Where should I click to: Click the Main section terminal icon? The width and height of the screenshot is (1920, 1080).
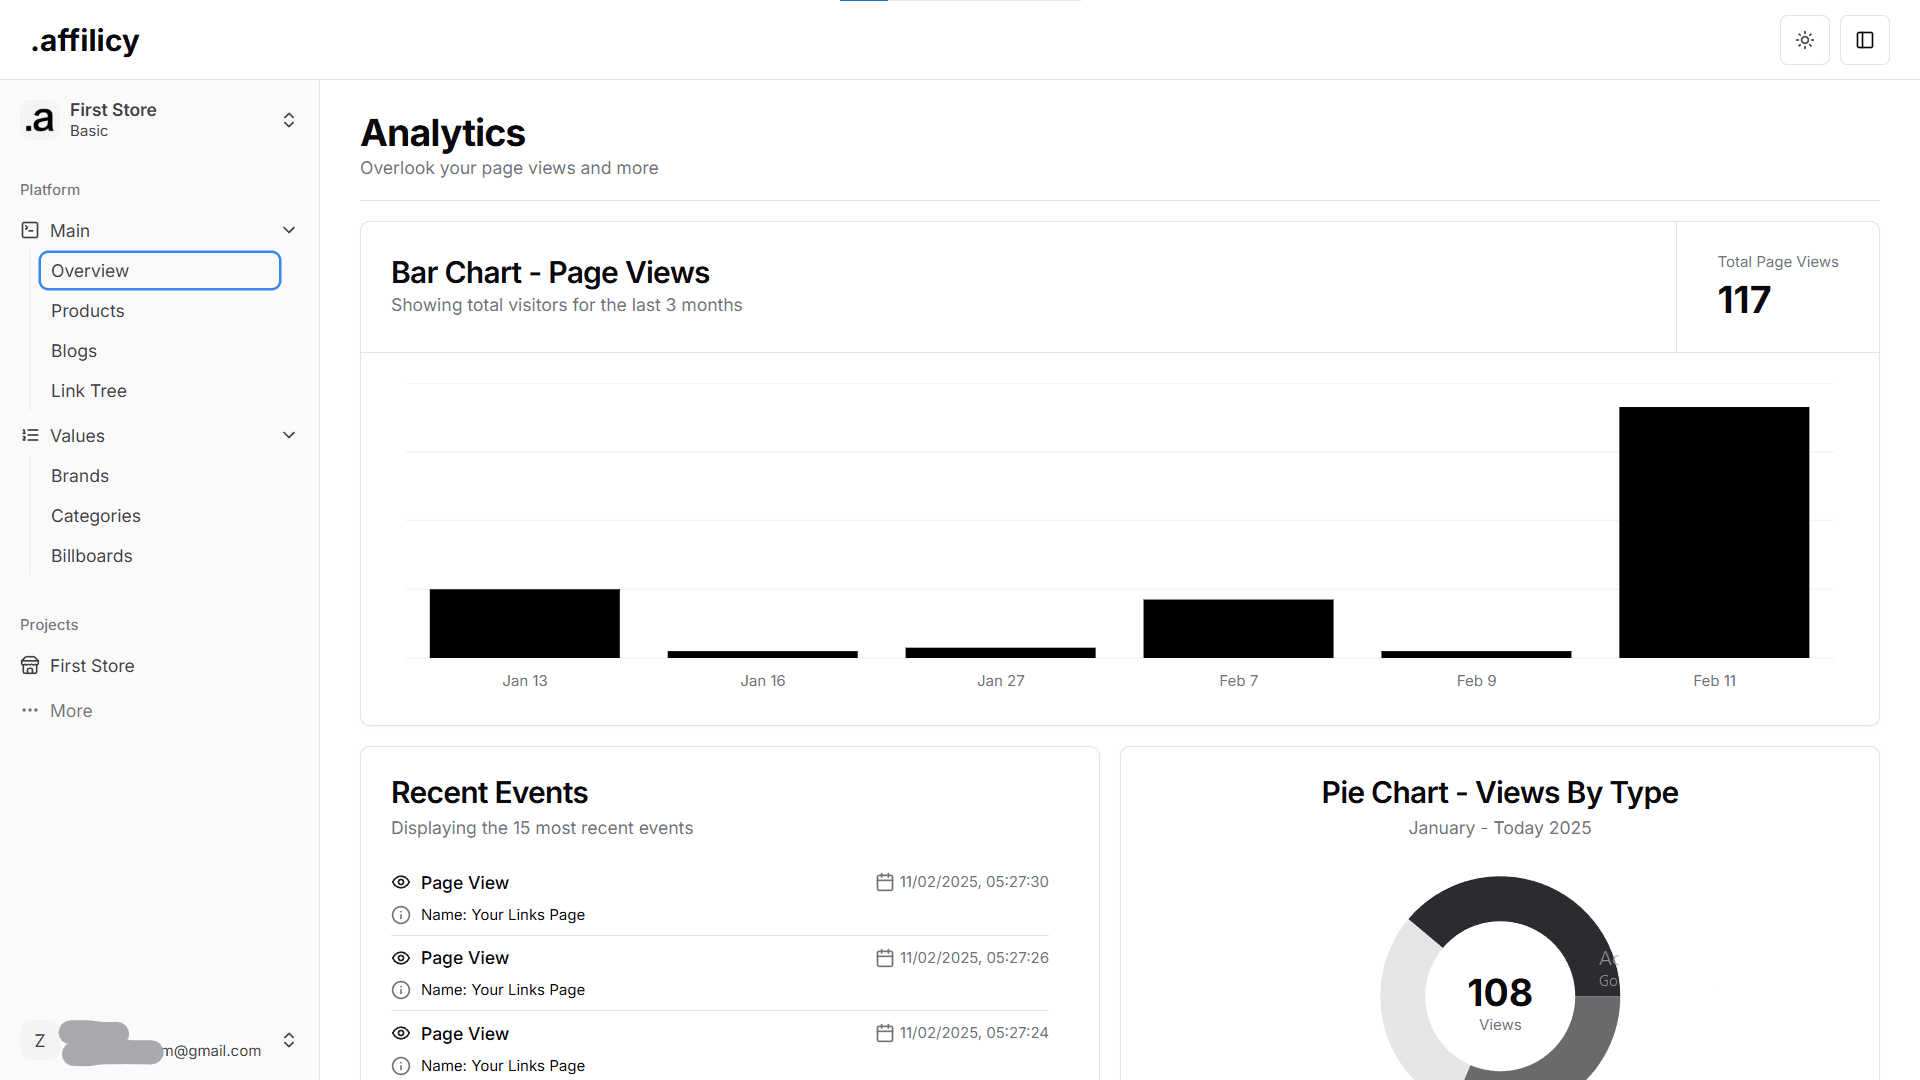click(30, 230)
